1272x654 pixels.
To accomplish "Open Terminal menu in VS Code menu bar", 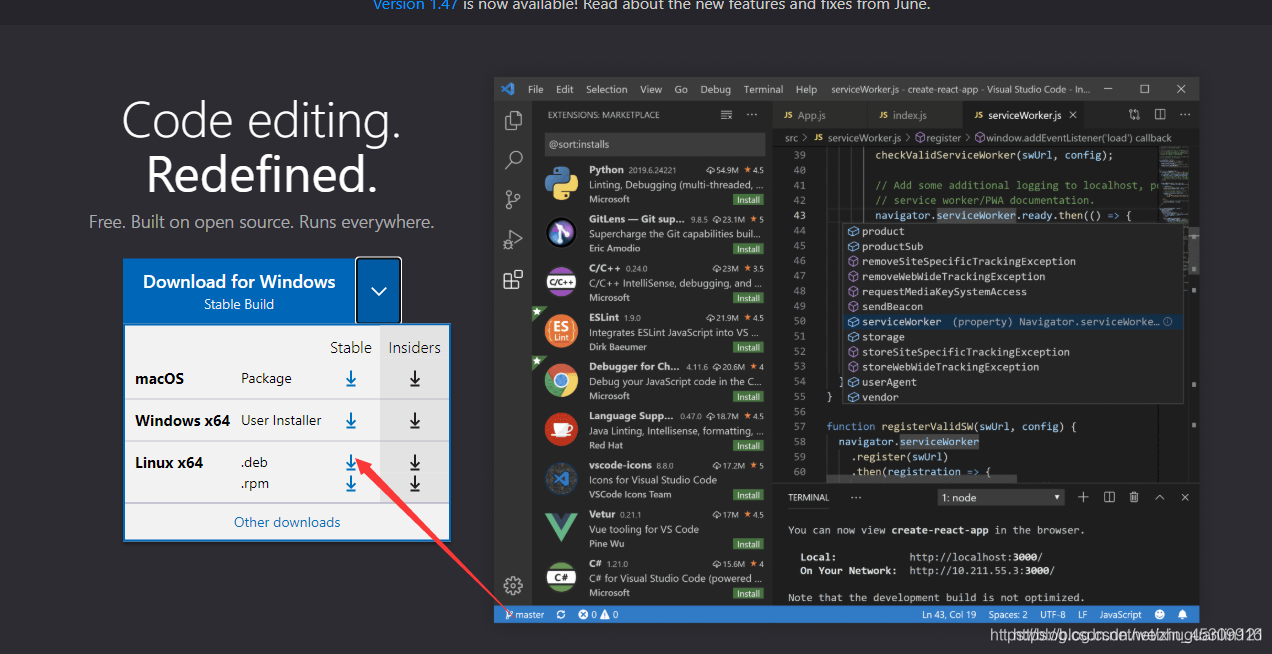I will pyautogui.click(x=763, y=89).
